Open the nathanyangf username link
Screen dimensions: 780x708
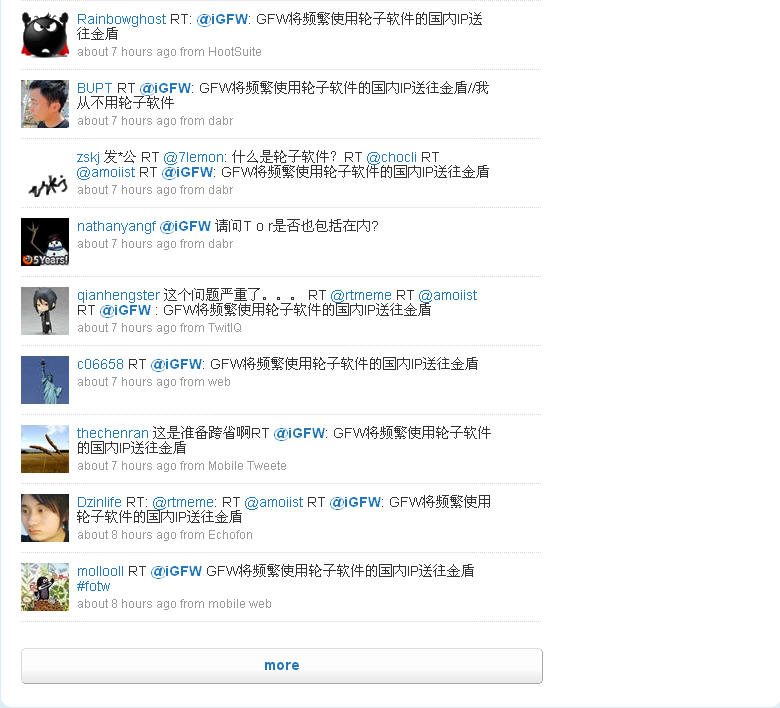pyautogui.click(x=116, y=226)
